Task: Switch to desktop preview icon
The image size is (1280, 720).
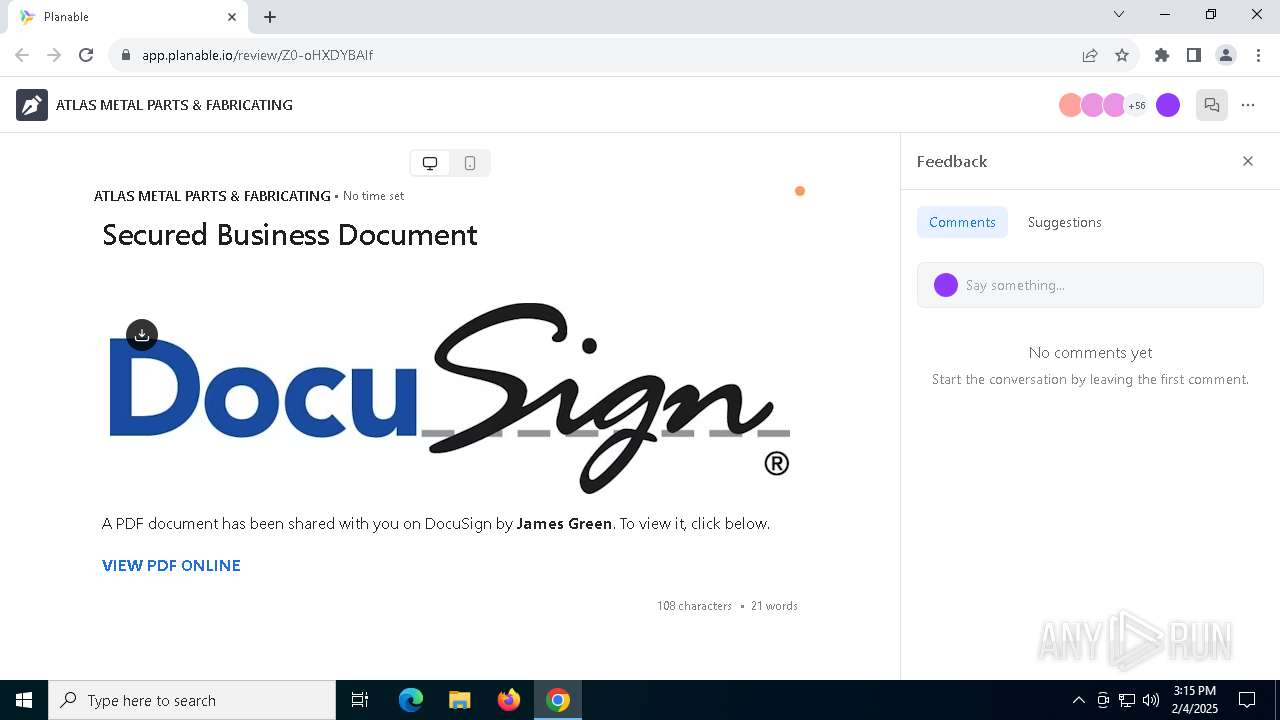Action: 430,163
